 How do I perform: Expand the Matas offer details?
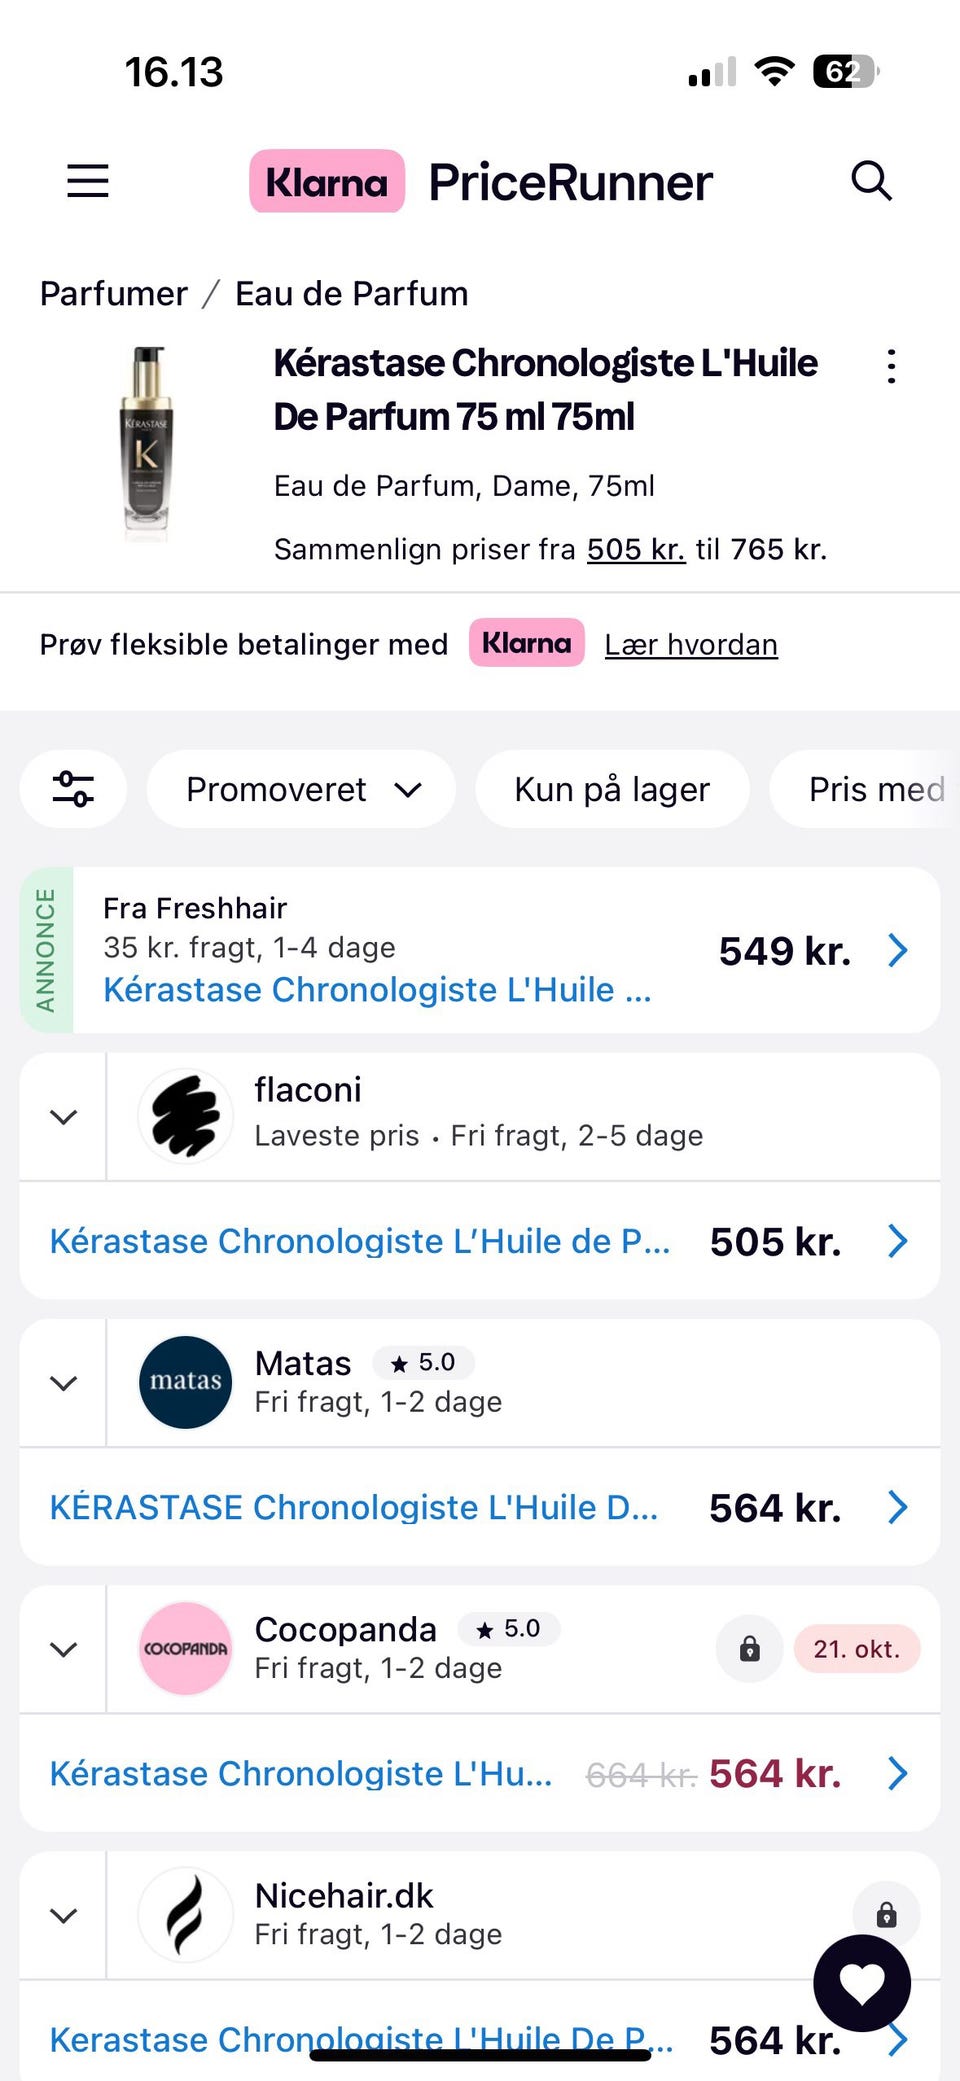tap(63, 1382)
